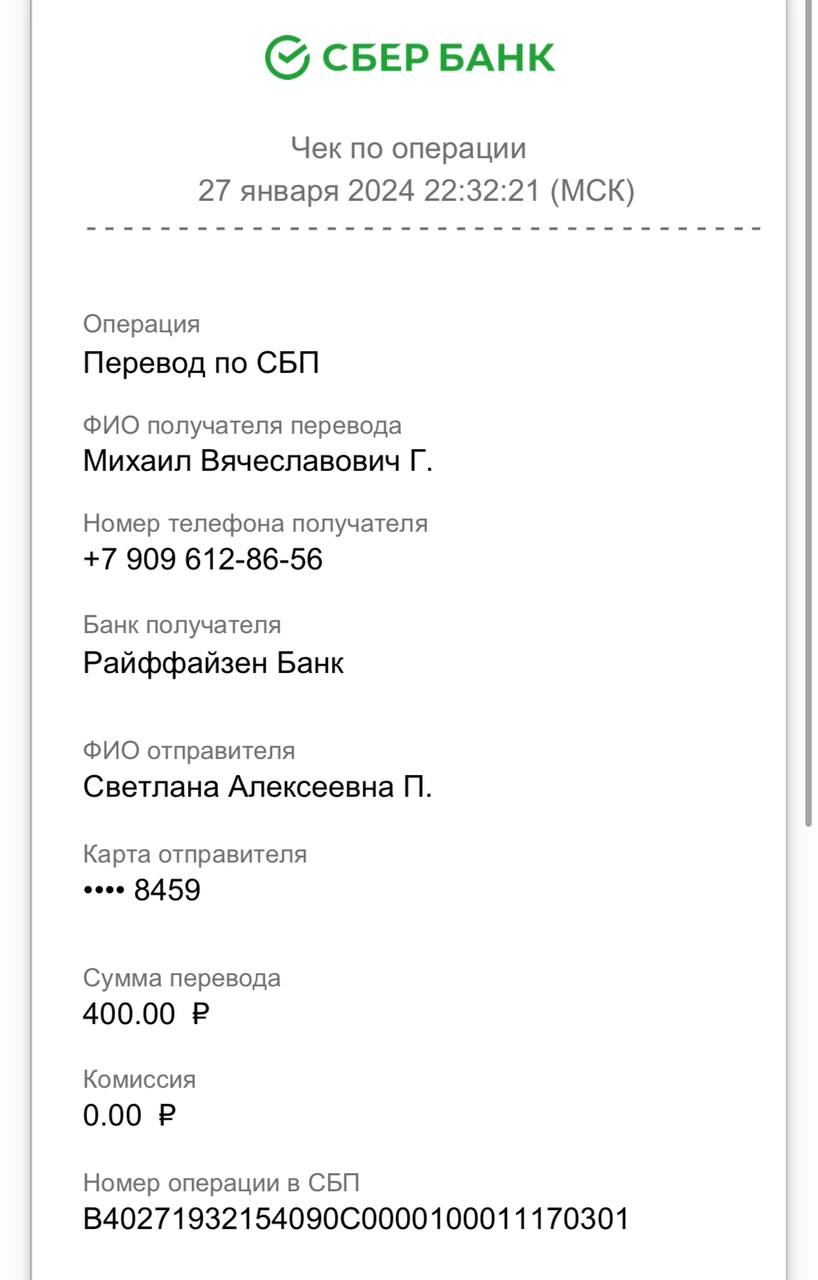Click the recipient bank Райффайзен Банк
Viewport: 818px width, 1280px height.
click(x=213, y=663)
